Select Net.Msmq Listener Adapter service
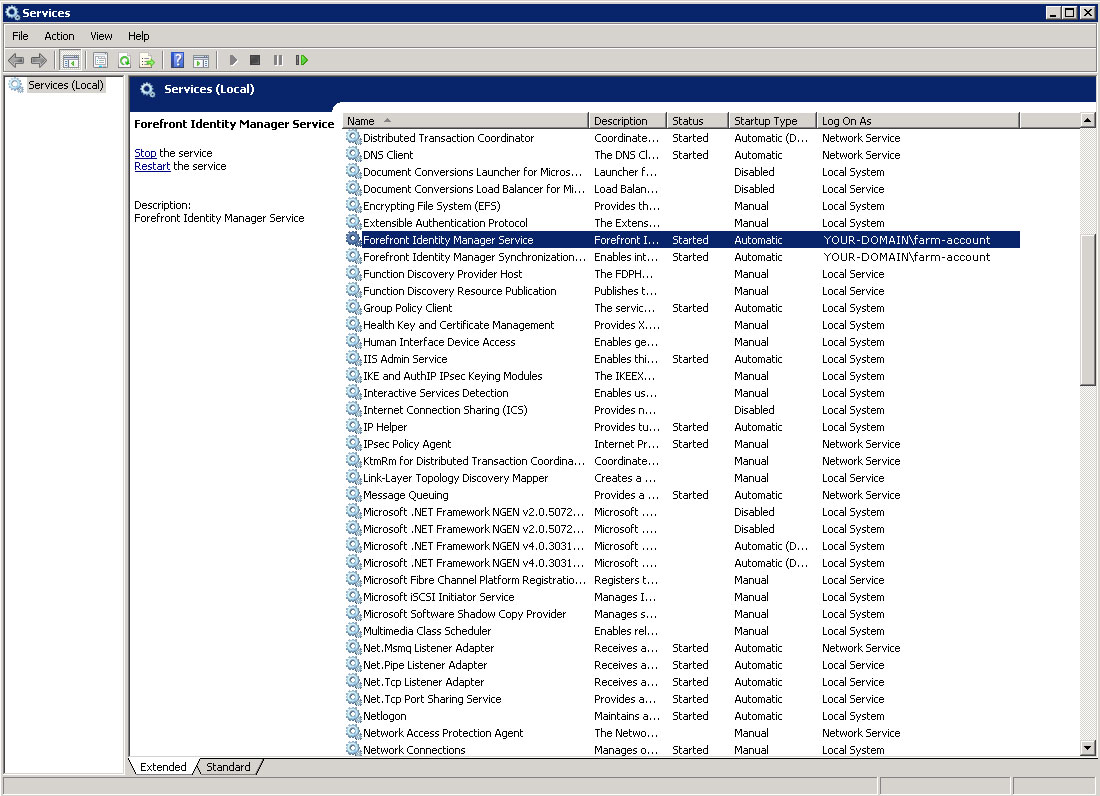 pyautogui.click(x=680, y=648)
